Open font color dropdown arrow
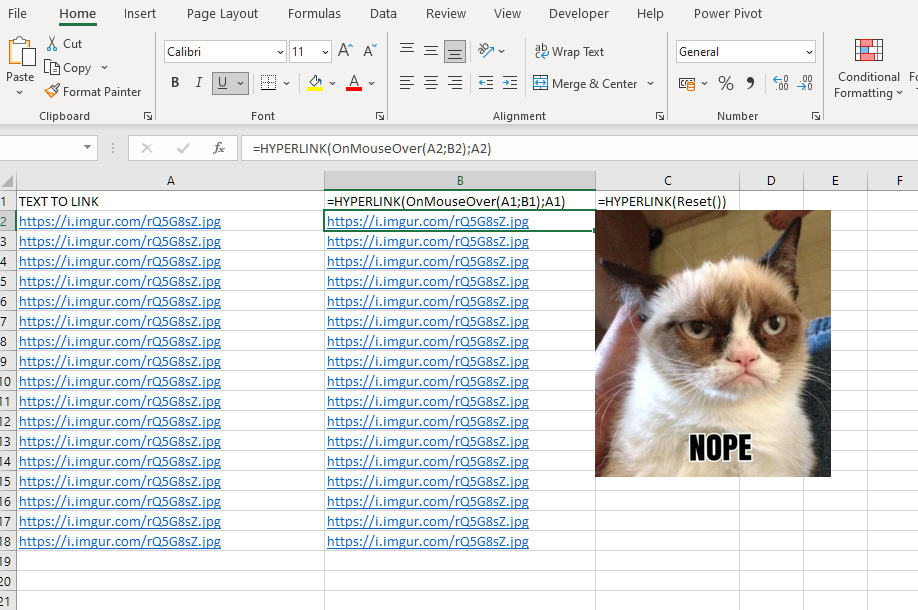918x610 pixels. coord(371,83)
